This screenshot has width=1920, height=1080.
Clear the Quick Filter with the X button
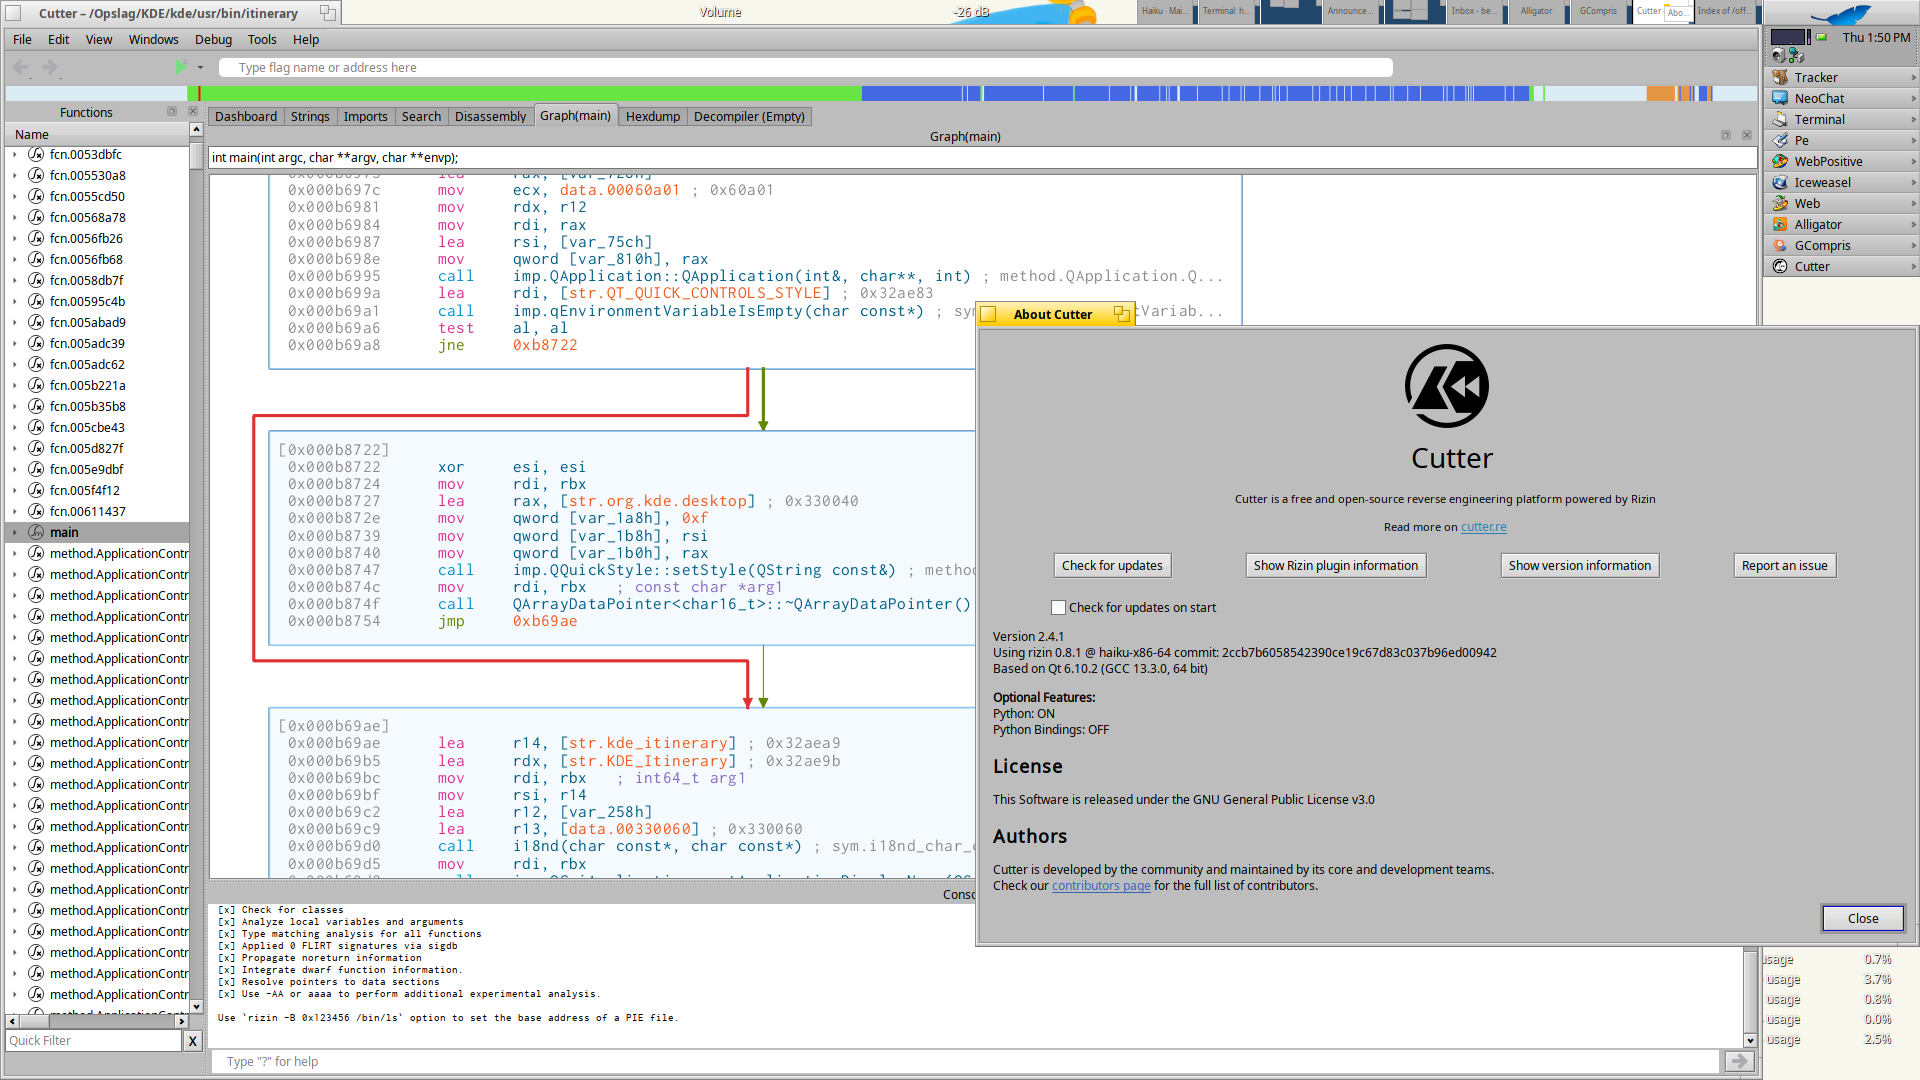[193, 1041]
